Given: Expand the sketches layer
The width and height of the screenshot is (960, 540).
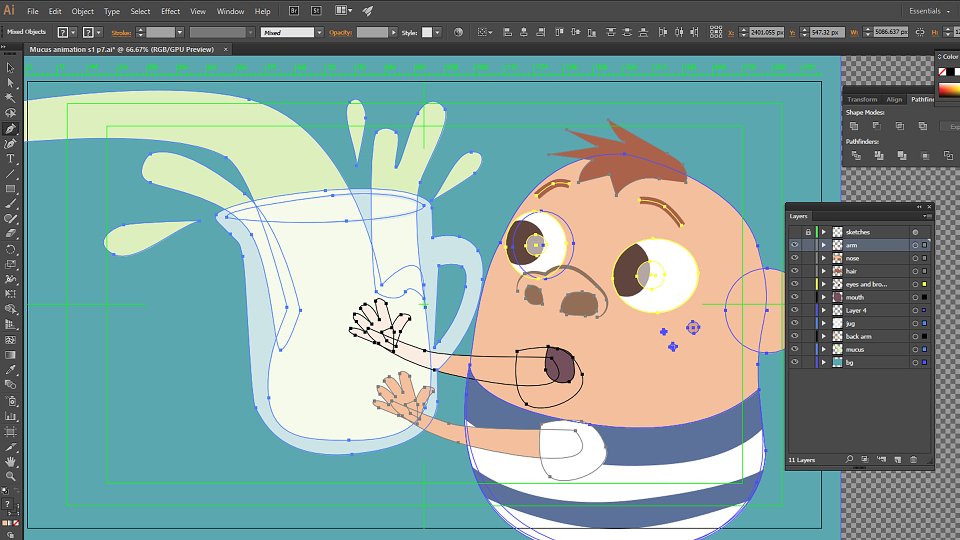Looking at the screenshot, I should (x=824, y=232).
